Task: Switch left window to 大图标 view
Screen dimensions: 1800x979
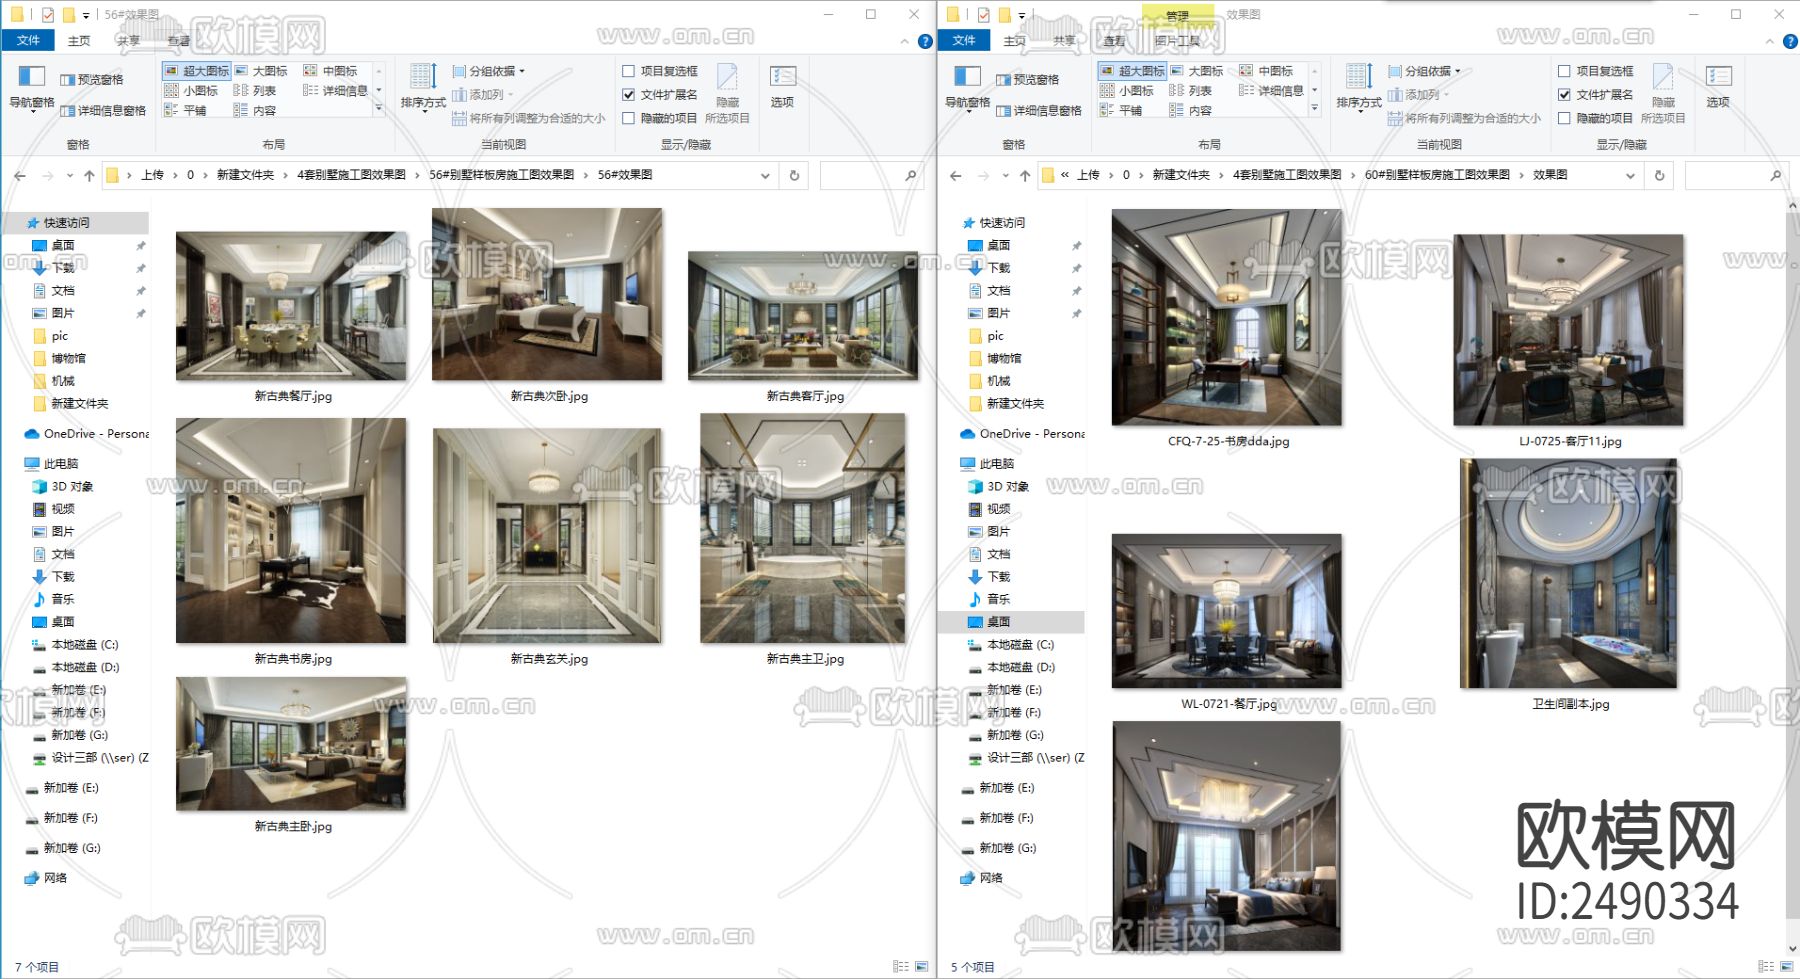Action: tap(261, 71)
